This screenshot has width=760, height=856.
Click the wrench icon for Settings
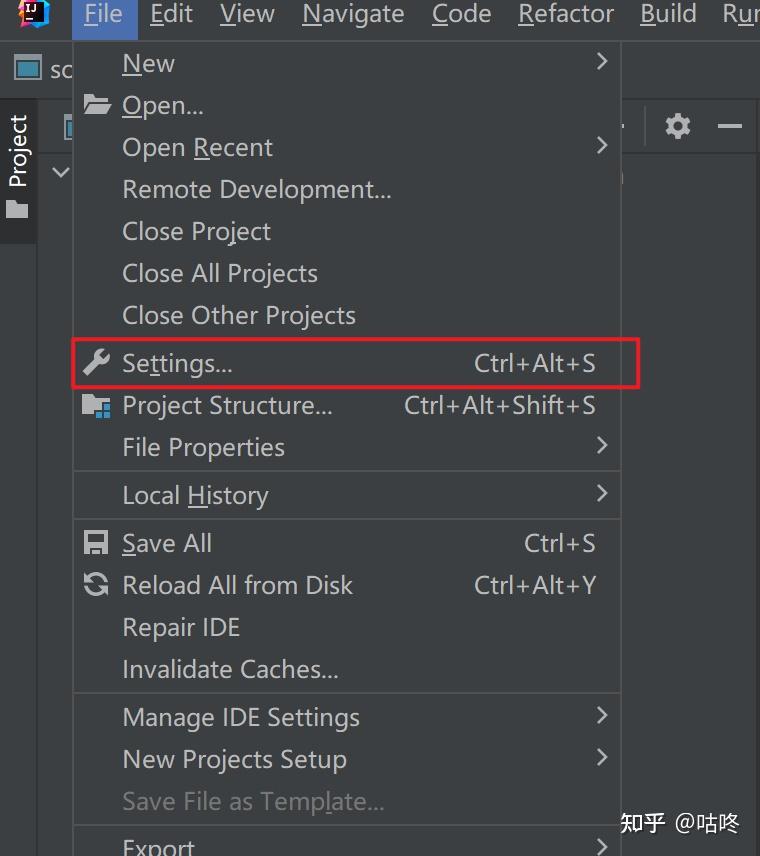tap(96, 363)
